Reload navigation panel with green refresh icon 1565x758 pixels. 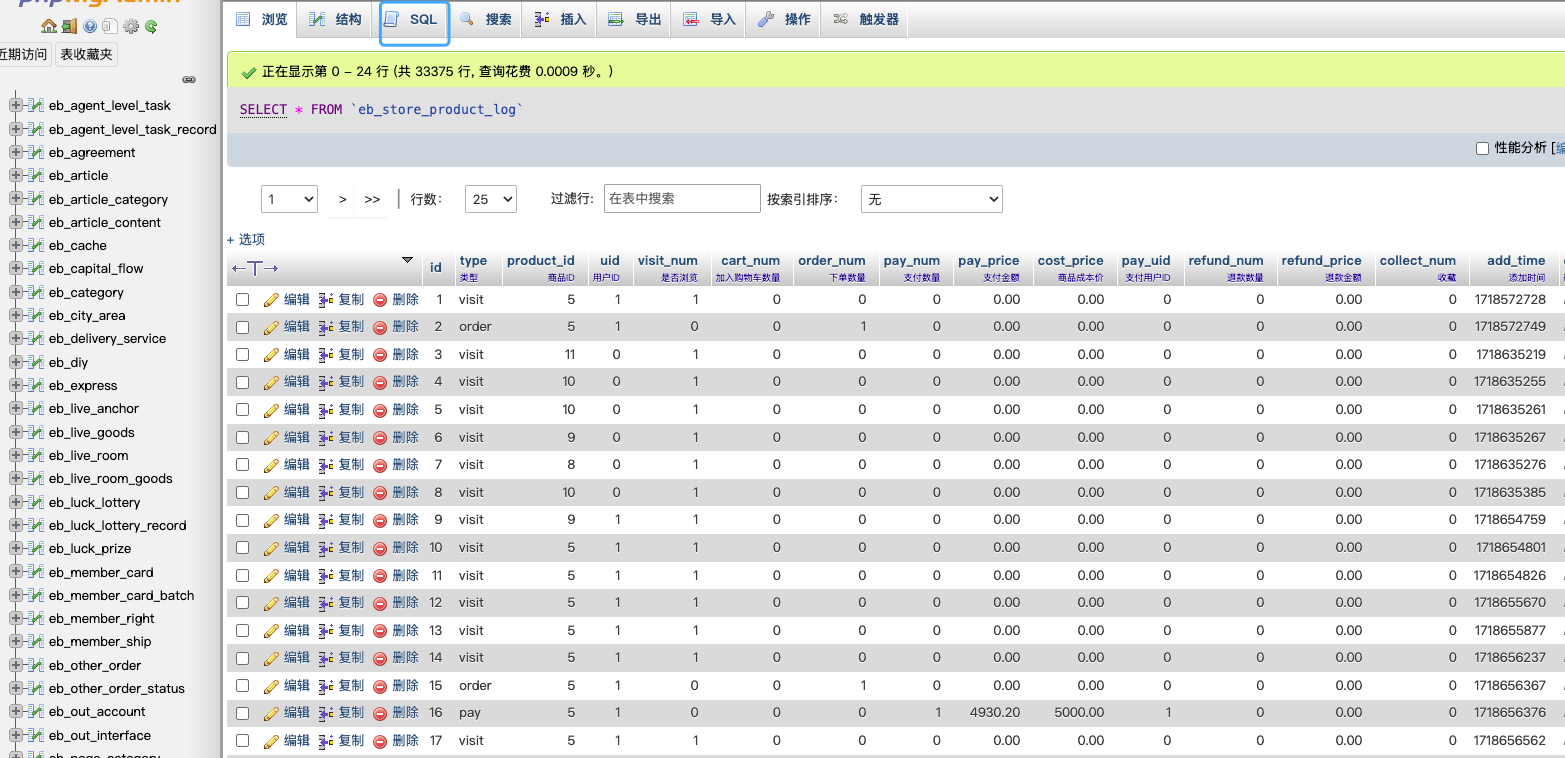151,27
